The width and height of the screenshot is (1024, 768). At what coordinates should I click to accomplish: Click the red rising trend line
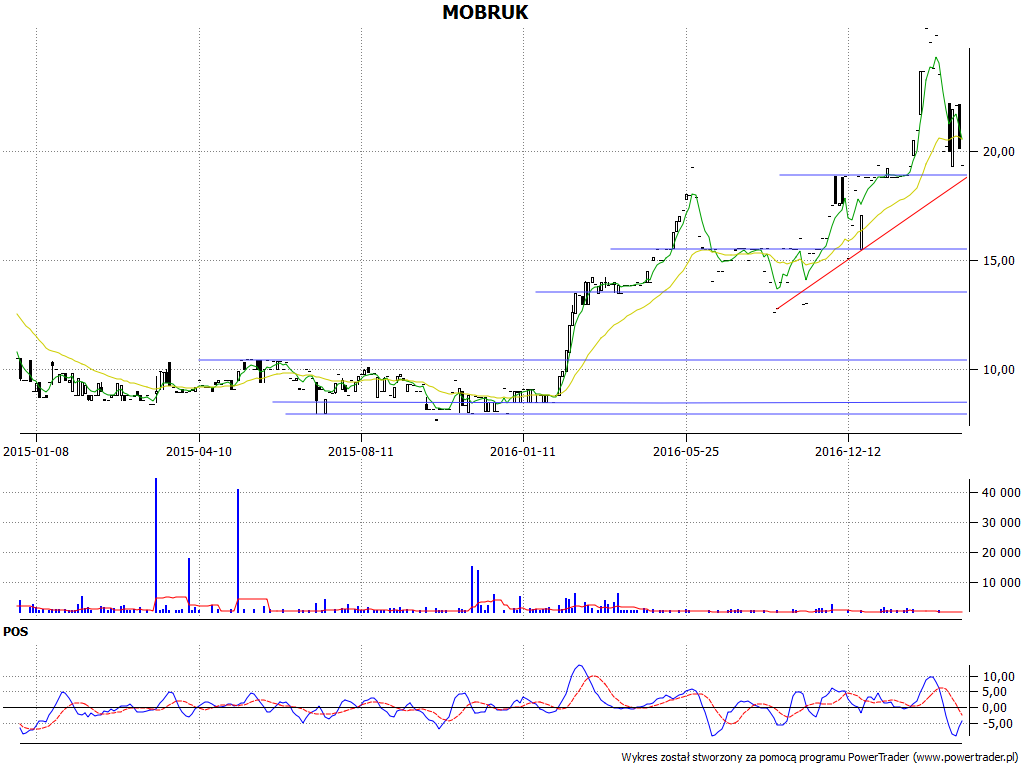click(x=872, y=243)
